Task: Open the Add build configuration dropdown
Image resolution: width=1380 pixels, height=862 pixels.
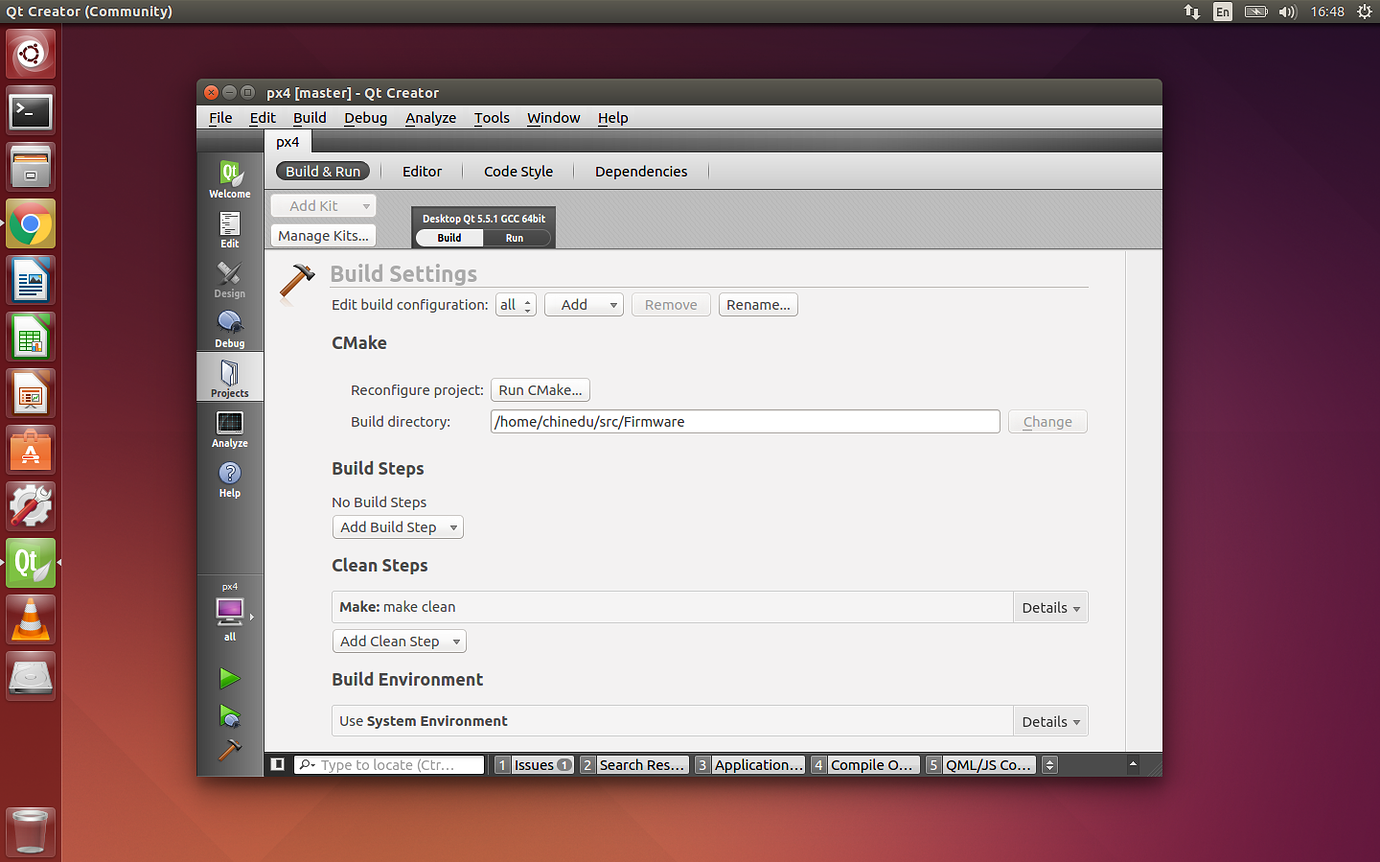Action: 584,305
